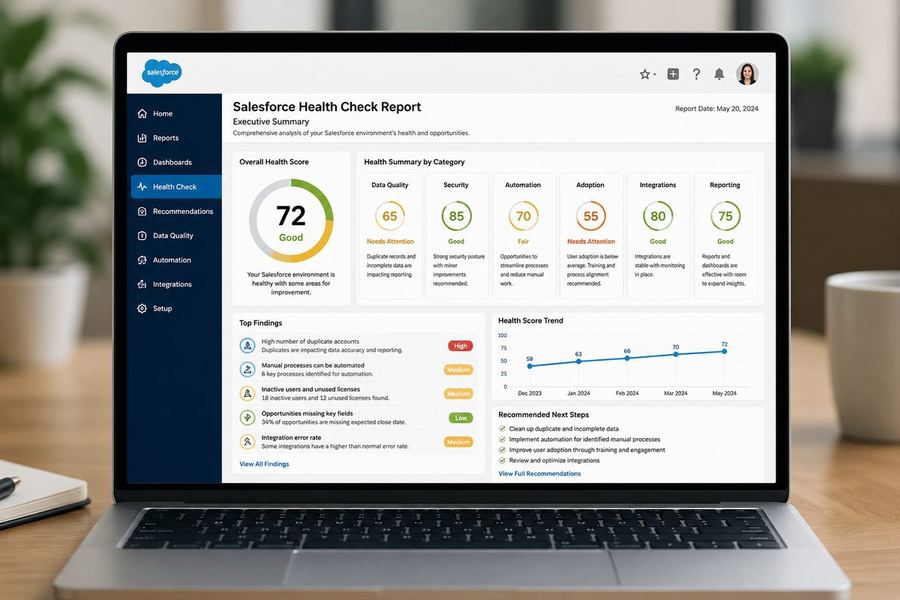Open the View All Findings link
The image size is (900, 600).
264,464
